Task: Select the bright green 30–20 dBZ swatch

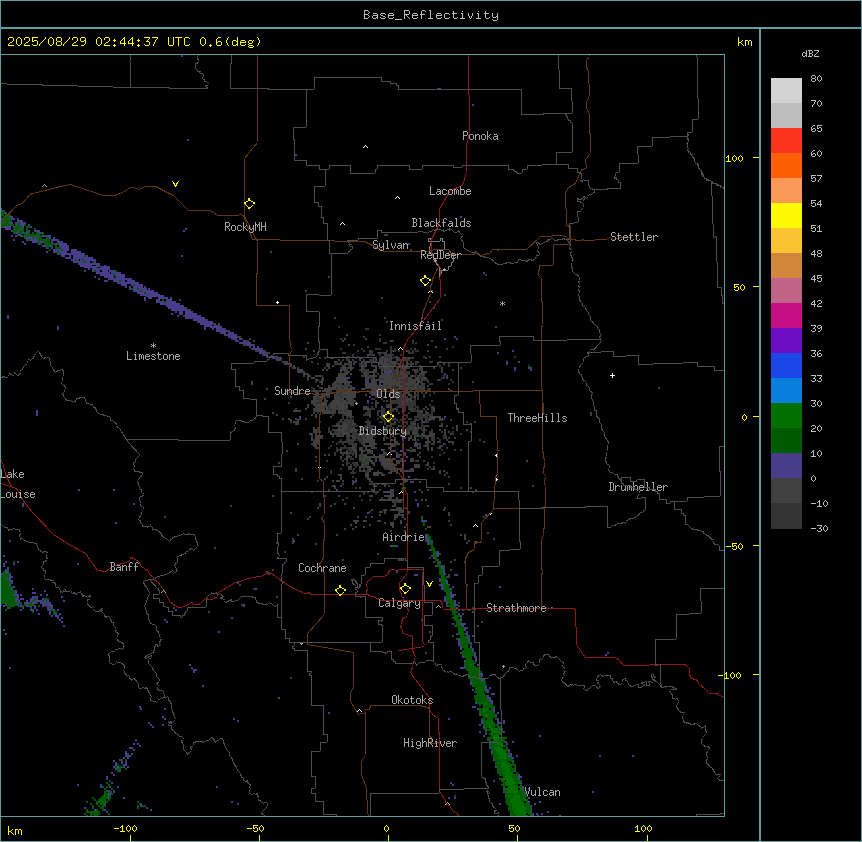Action: (x=786, y=416)
